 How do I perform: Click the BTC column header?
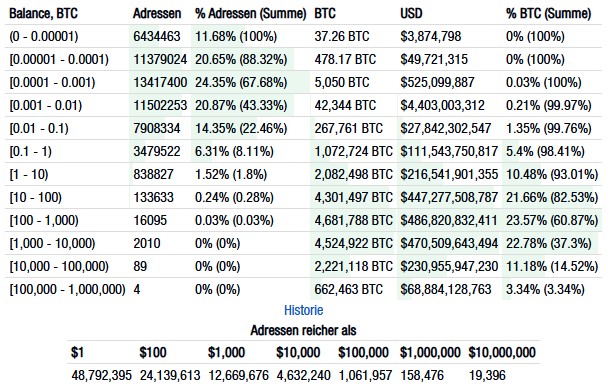[325, 14]
